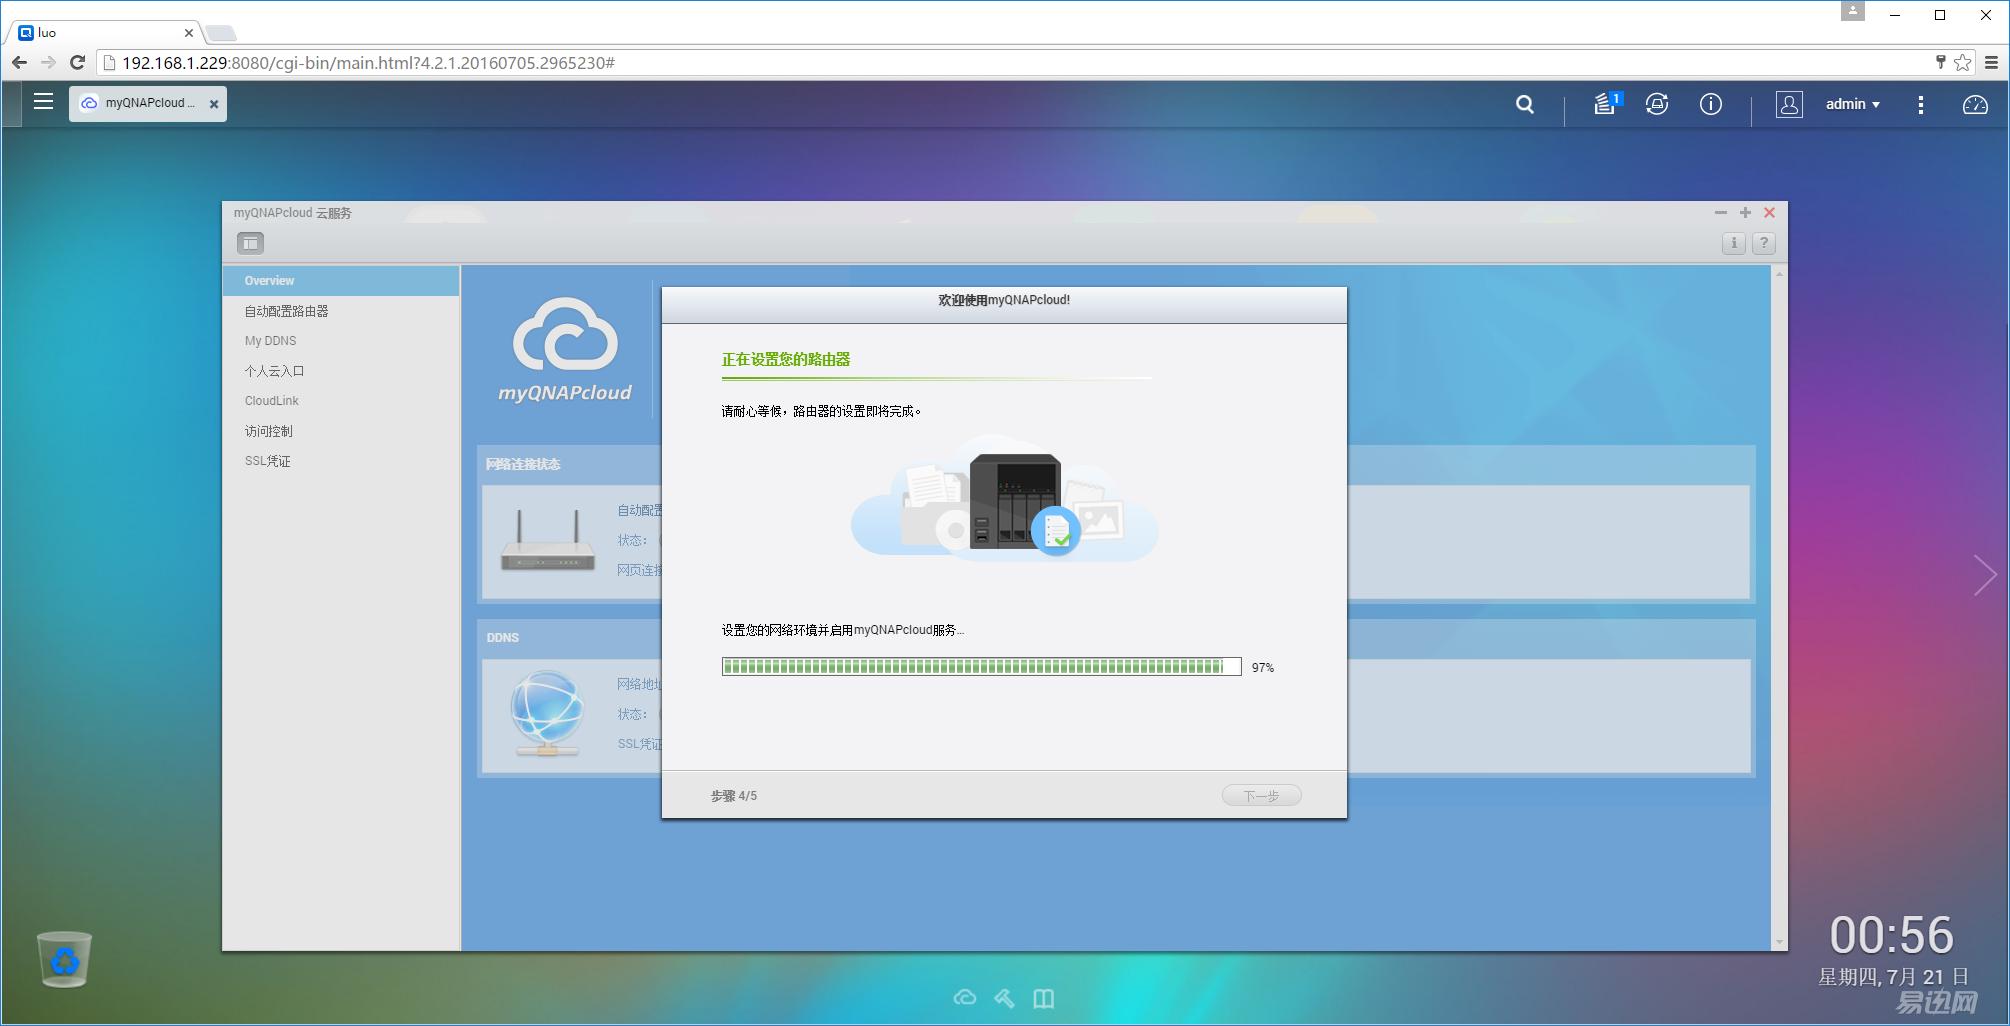The height and width of the screenshot is (1026, 2010).
Task: Click the 下一步 next button
Action: point(1261,796)
